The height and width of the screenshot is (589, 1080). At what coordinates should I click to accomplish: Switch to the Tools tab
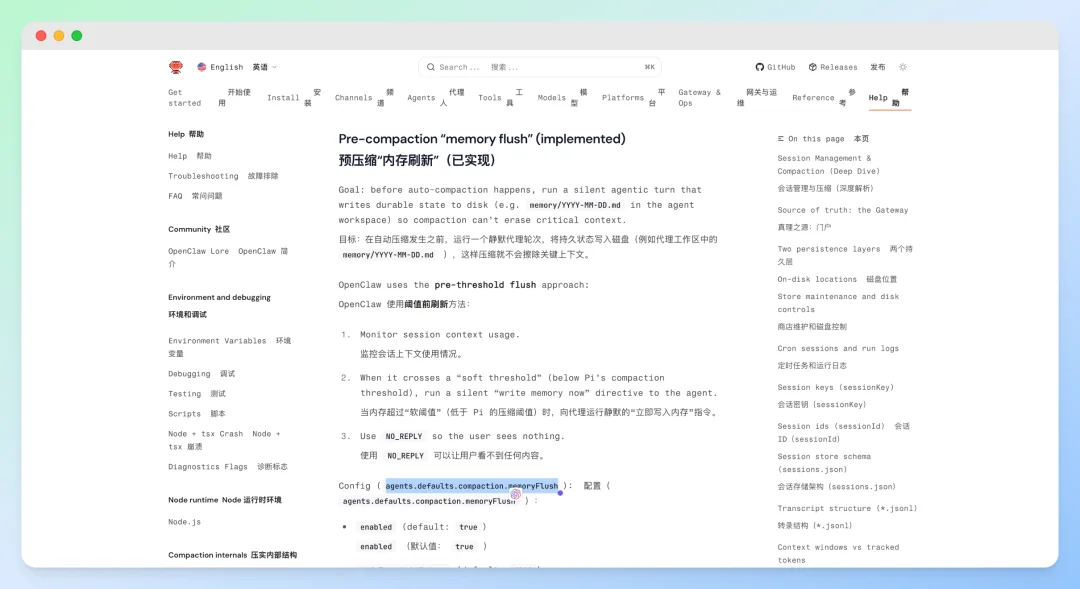point(489,98)
